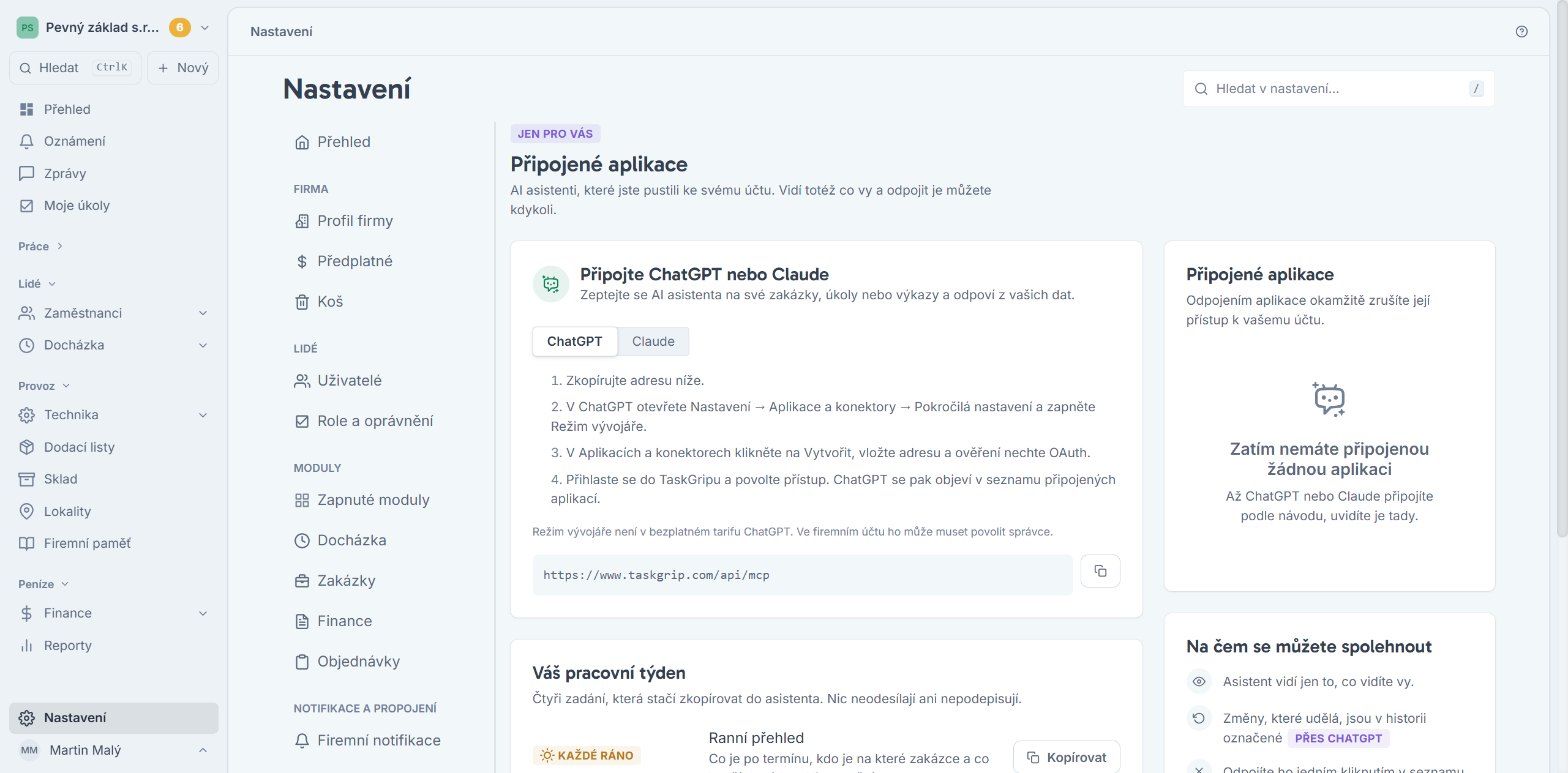Click the Firemní notifikace bell icon
Viewport: 1568px width, 773px height.
click(302, 740)
